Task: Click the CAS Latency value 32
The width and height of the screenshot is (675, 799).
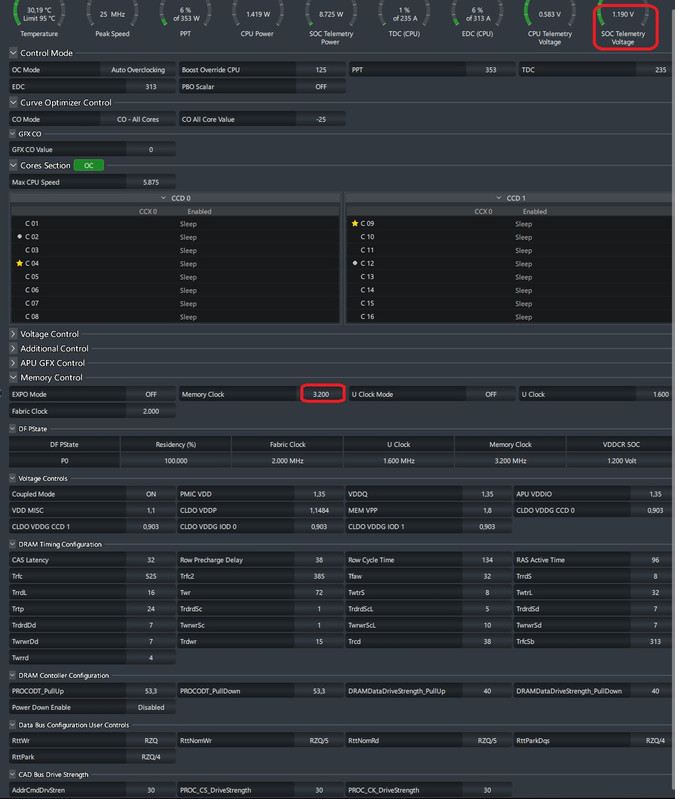Action: [x=151, y=560]
